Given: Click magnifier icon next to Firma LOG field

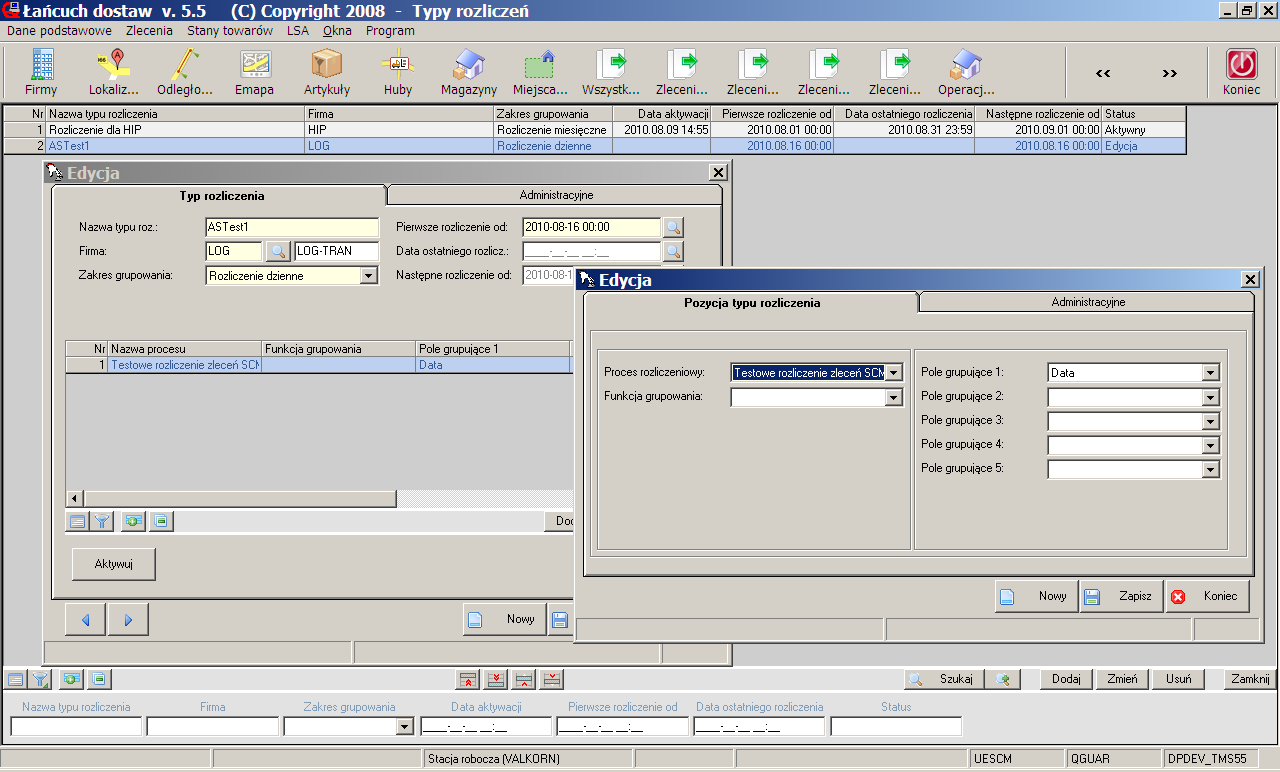Looking at the screenshot, I should coord(277,251).
